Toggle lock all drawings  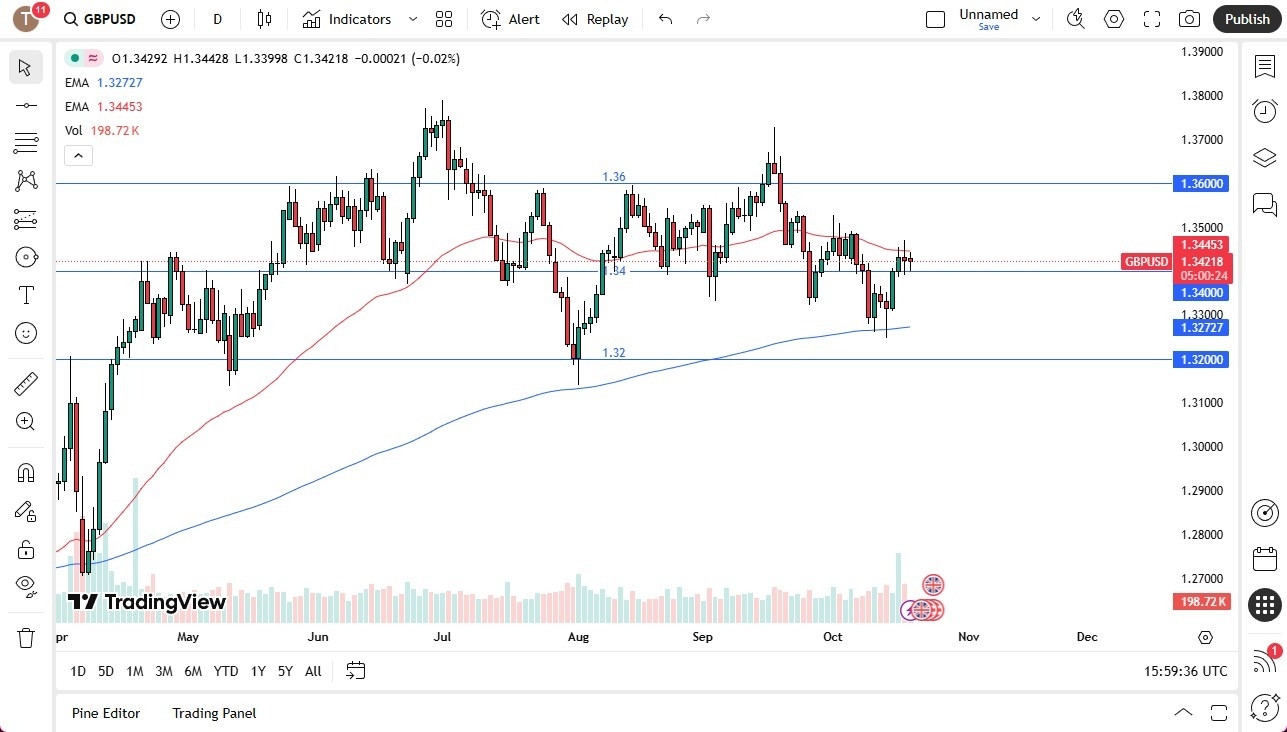pyautogui.click(x=26, y=549)
